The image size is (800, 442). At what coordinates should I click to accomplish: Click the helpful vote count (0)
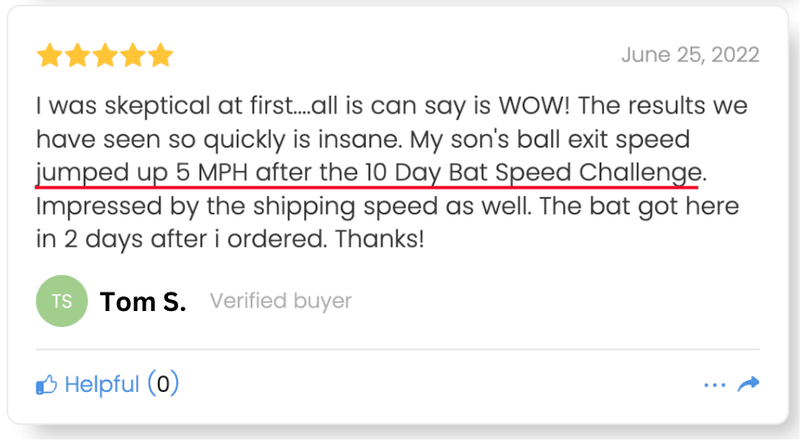click(x=163, y=384)
